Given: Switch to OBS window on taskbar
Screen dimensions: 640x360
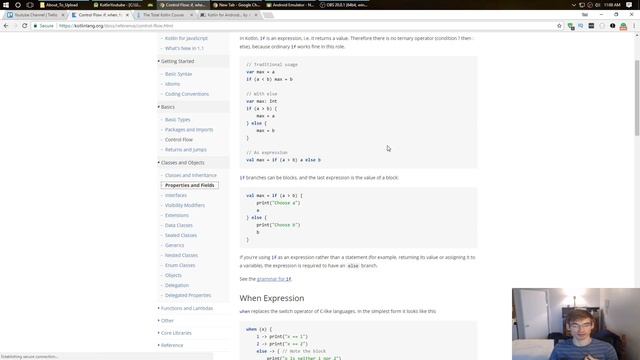Looking at the screenshot, I should (344, 5).
